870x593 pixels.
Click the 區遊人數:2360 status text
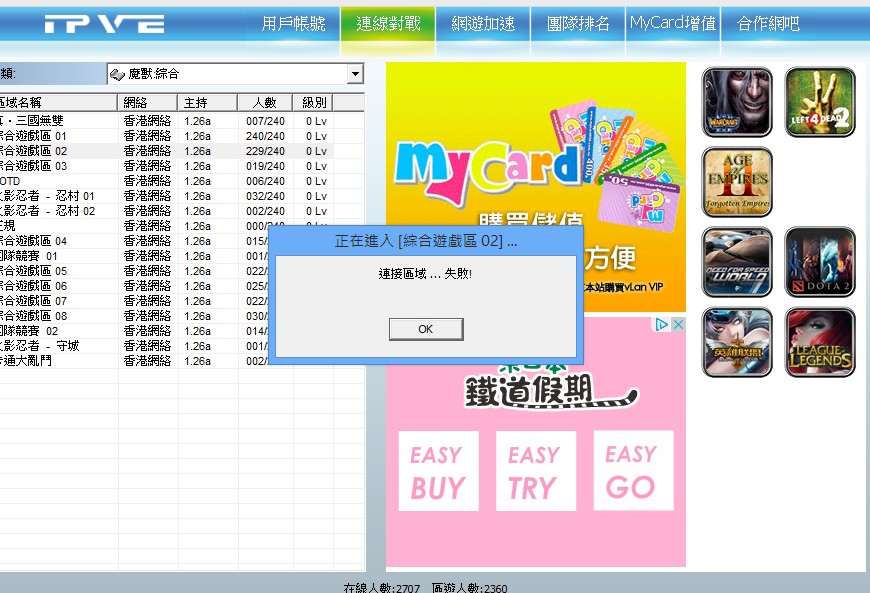469,587
